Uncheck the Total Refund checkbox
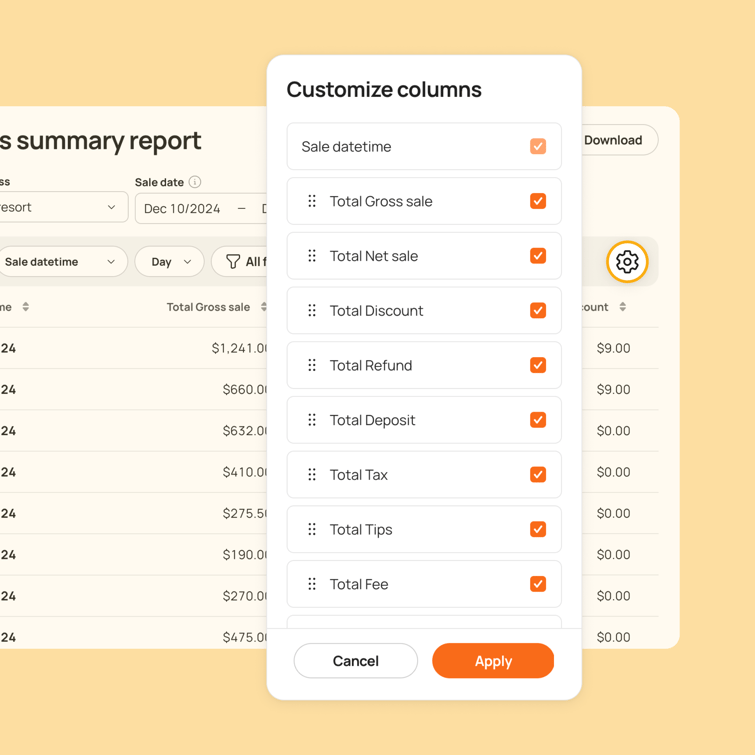Viewport: 755px width, 755px height. [x=538, y=365]
